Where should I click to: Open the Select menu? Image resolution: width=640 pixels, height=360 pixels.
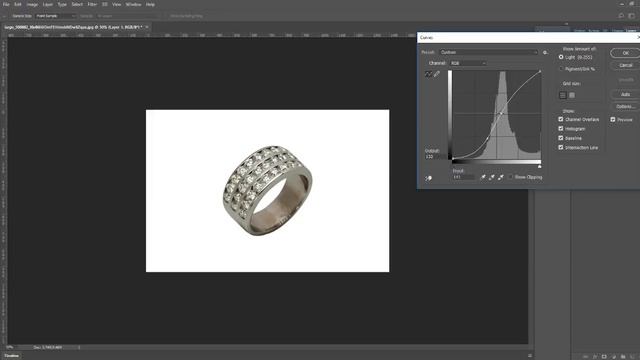[x=77, y=4]
